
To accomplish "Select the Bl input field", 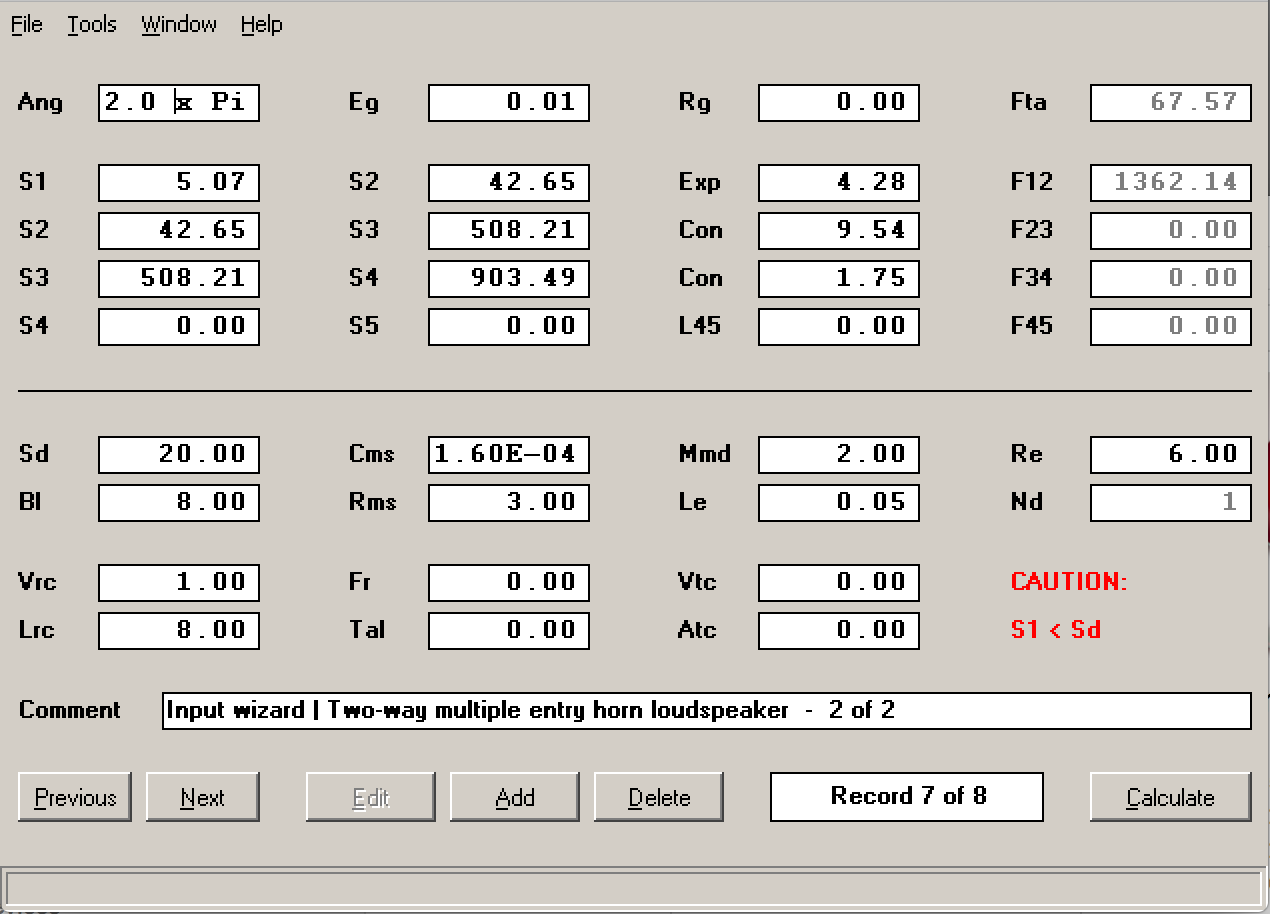I will (x=179, y=502).
